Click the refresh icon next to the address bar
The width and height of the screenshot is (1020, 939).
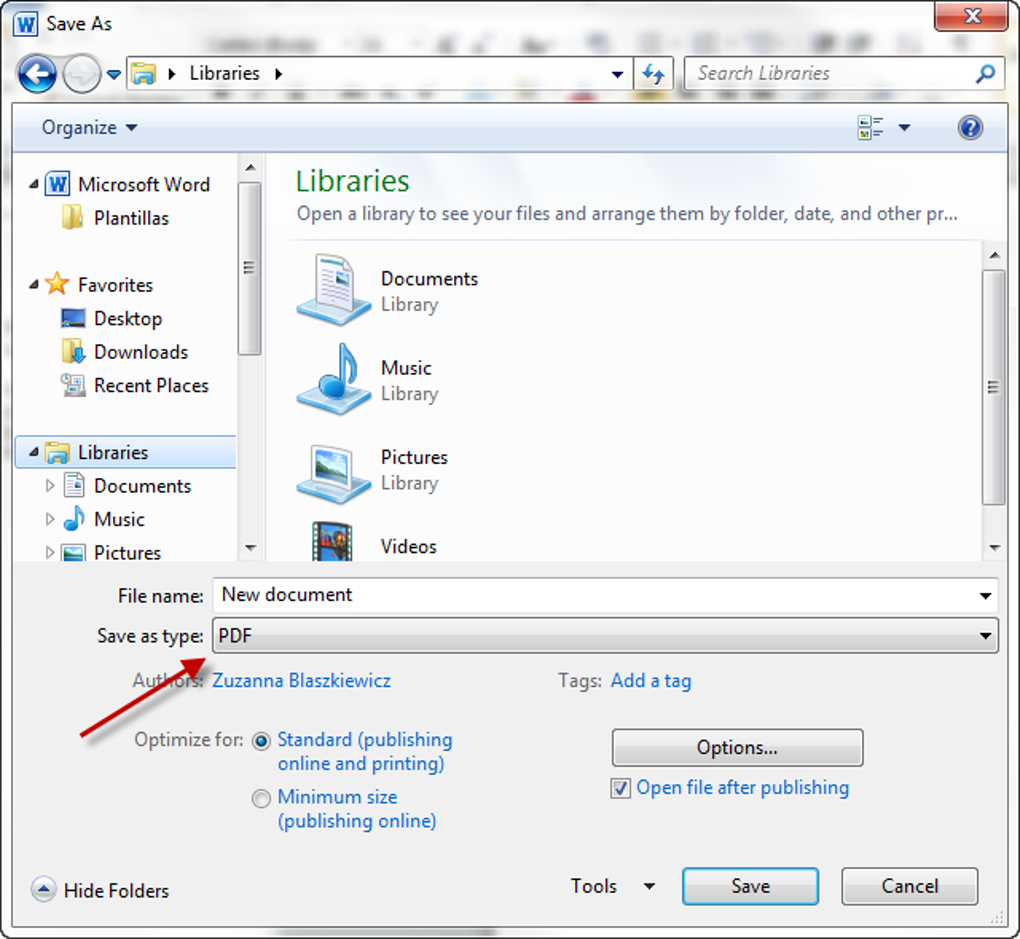pyautogui.click(x=653, y=73)
